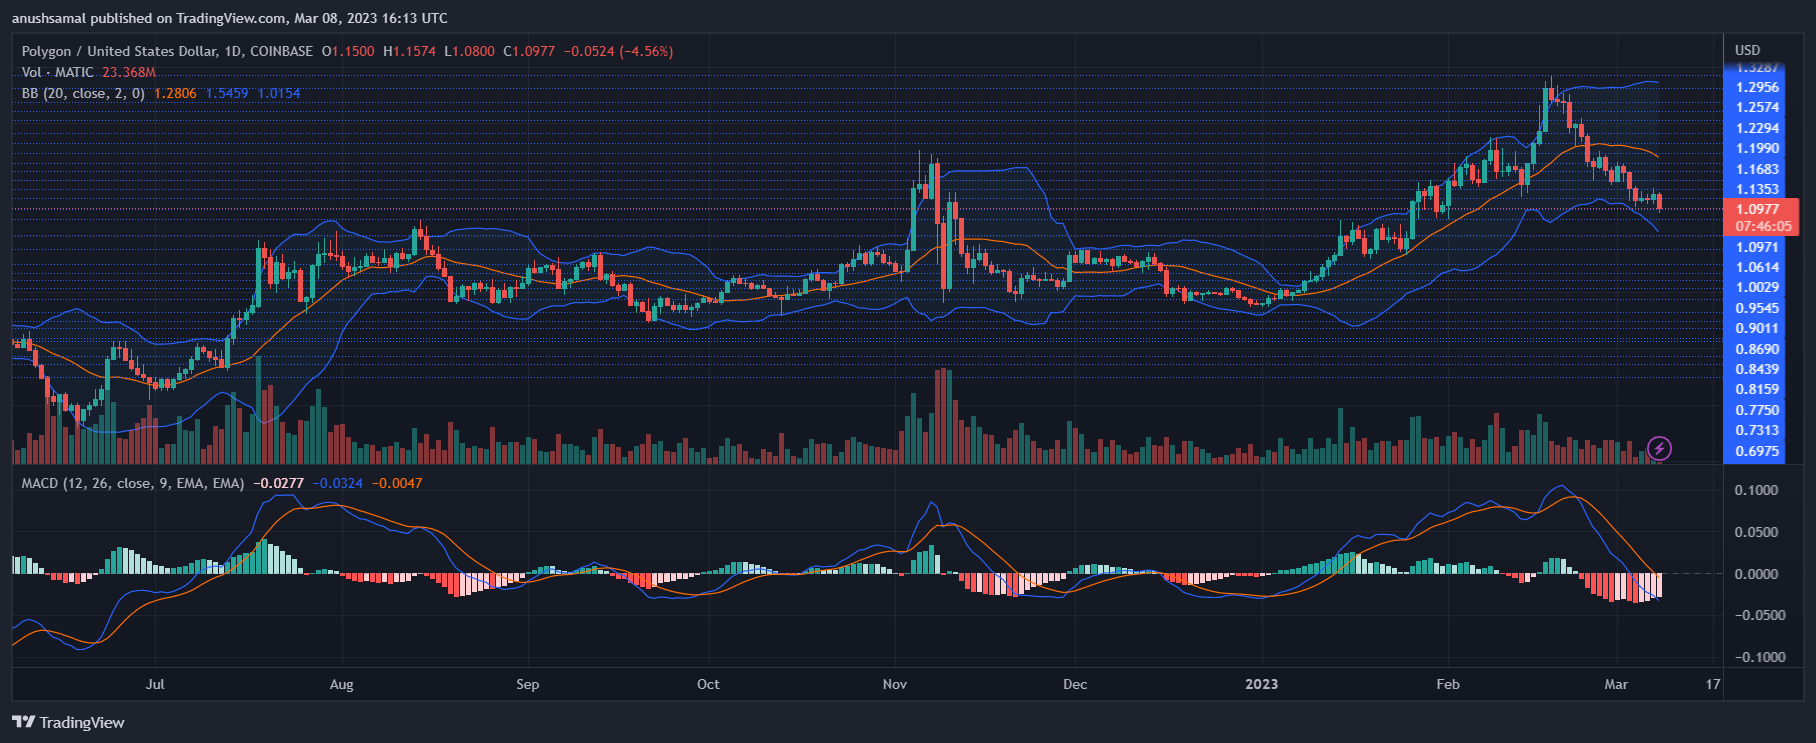The width and height of the screenshot is (1816, 743).
Task: Click the 1.2956 price axis label
Action: point(1757,87)
